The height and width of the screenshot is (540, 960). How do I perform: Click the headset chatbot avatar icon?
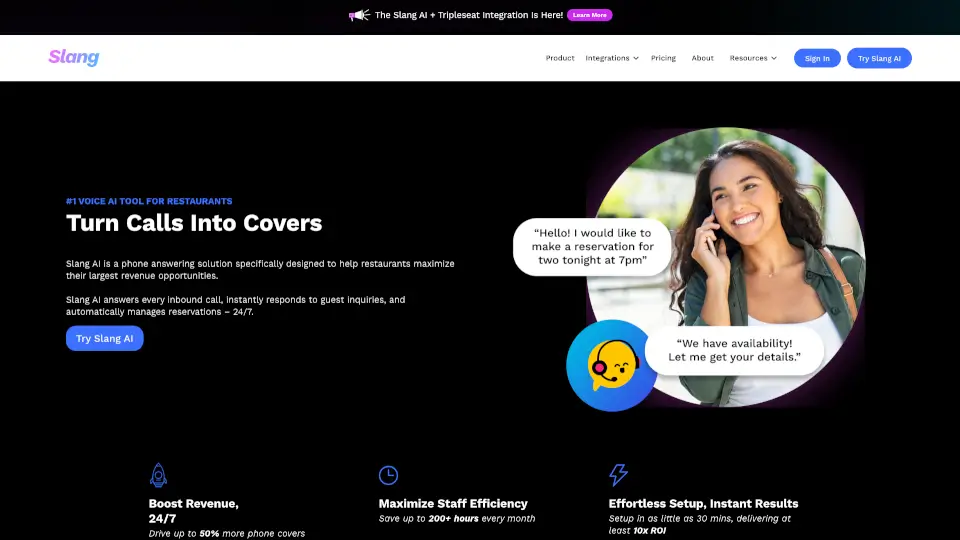coord(611,365)
